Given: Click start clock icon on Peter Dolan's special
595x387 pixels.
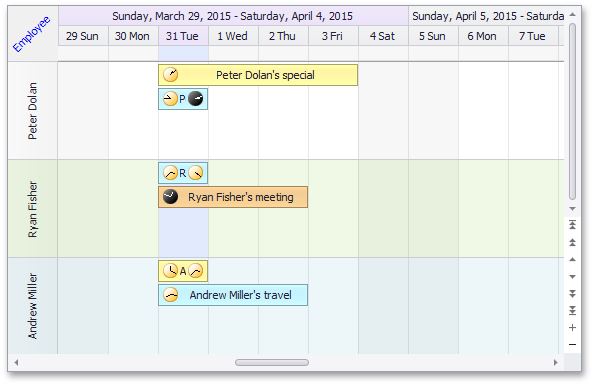Looking at the screenshot, I should tap(170, 75).
